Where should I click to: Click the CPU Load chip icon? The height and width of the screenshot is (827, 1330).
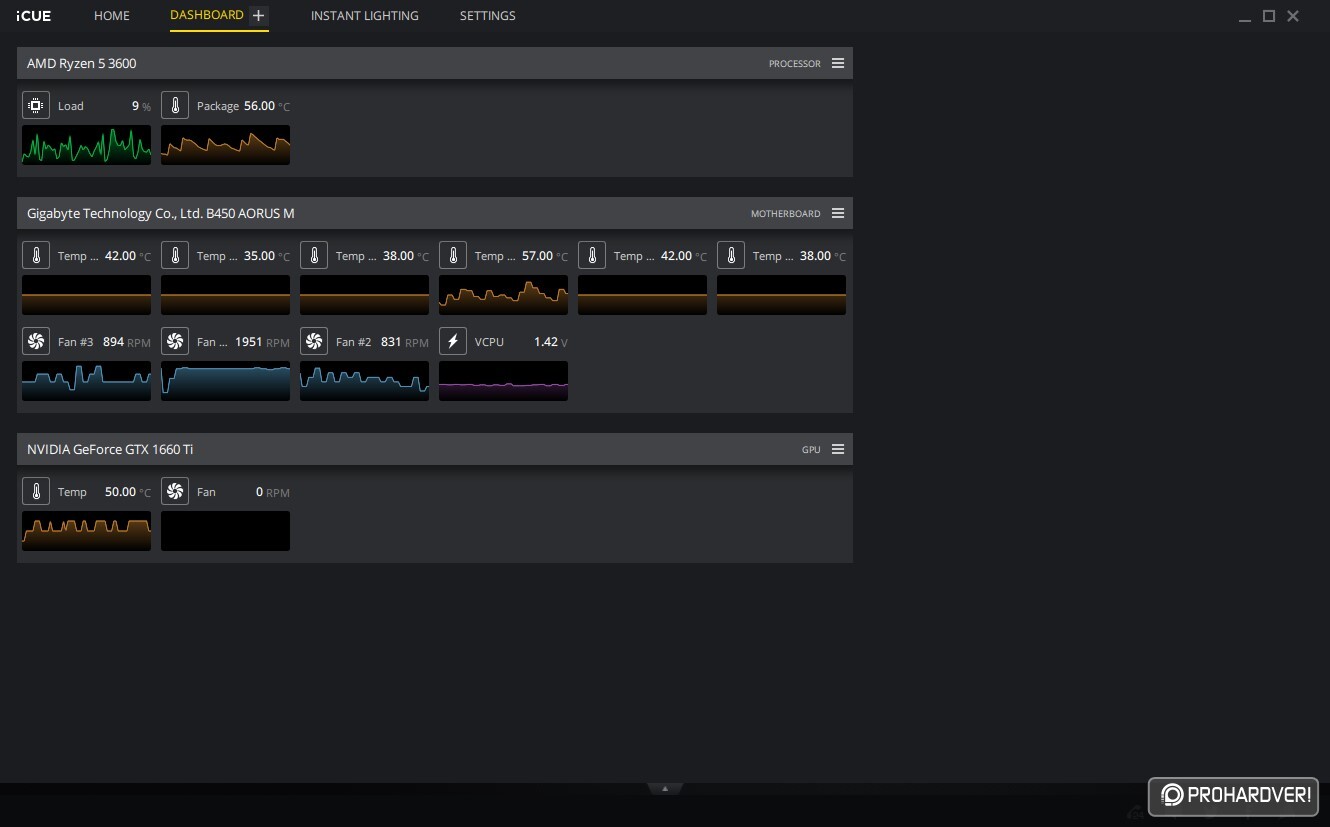[36, 106]
